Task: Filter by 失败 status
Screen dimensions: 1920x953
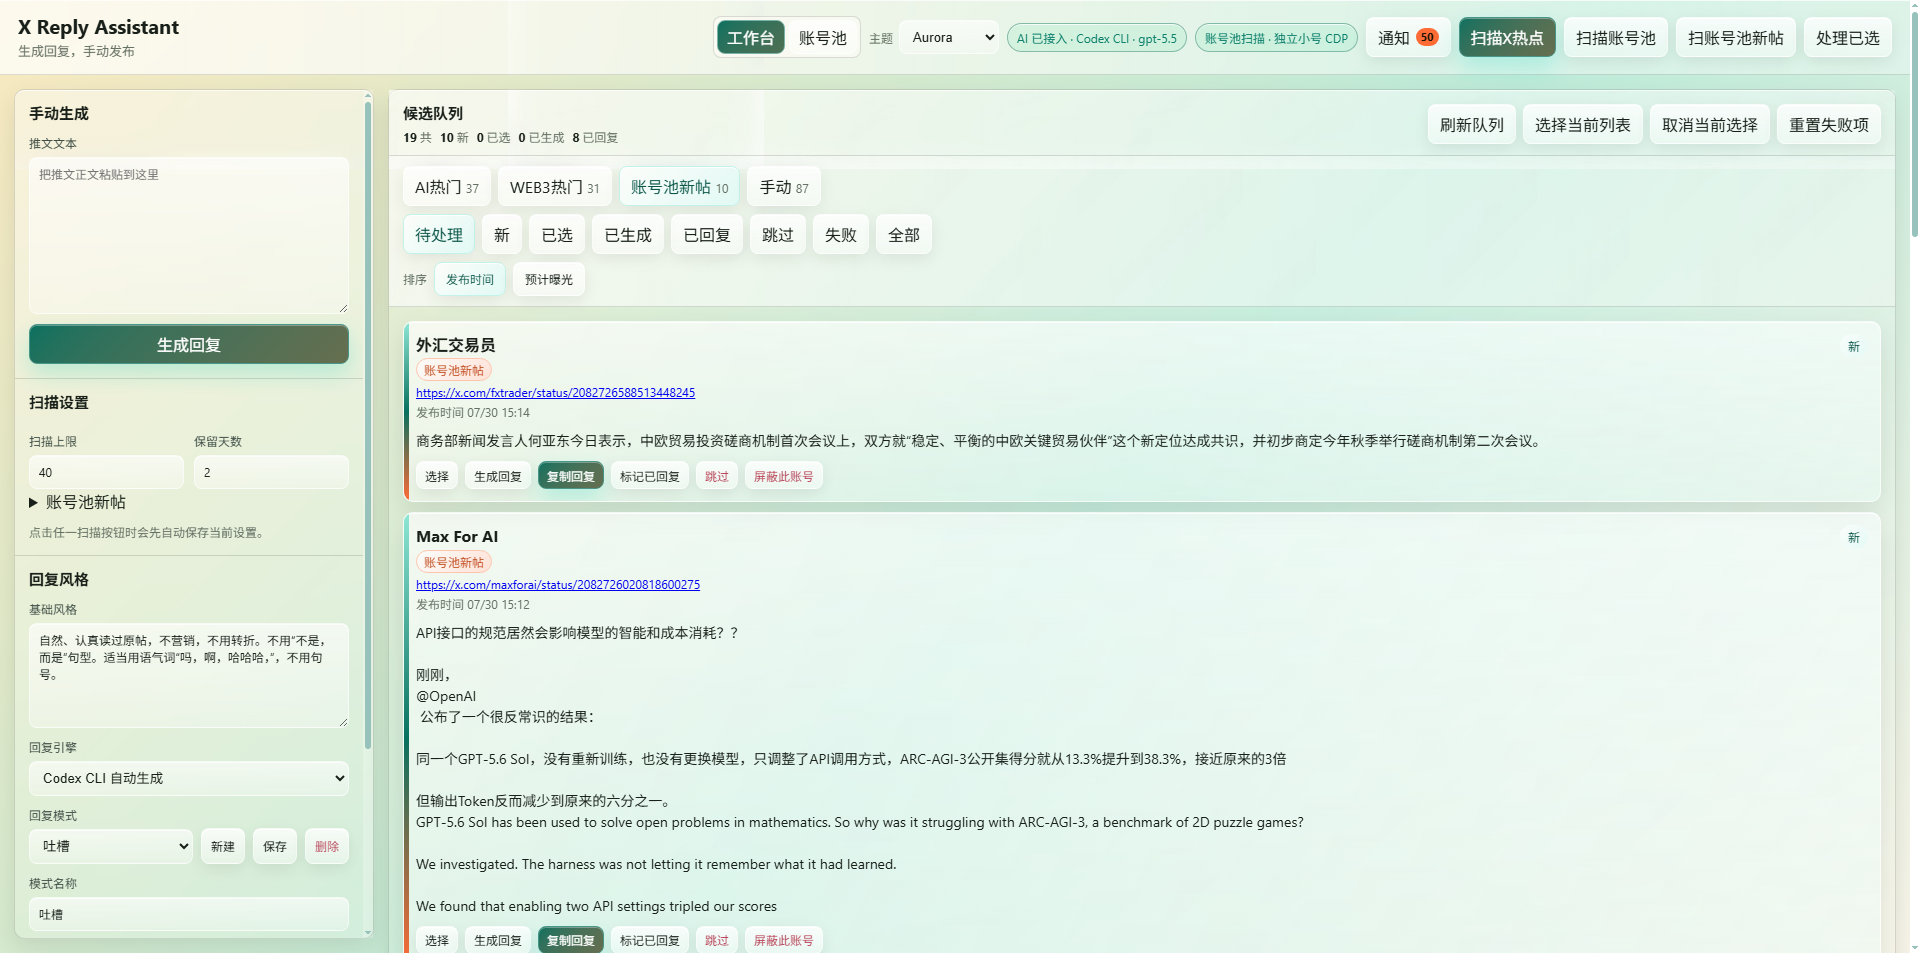Action: [x=841, y=235]
